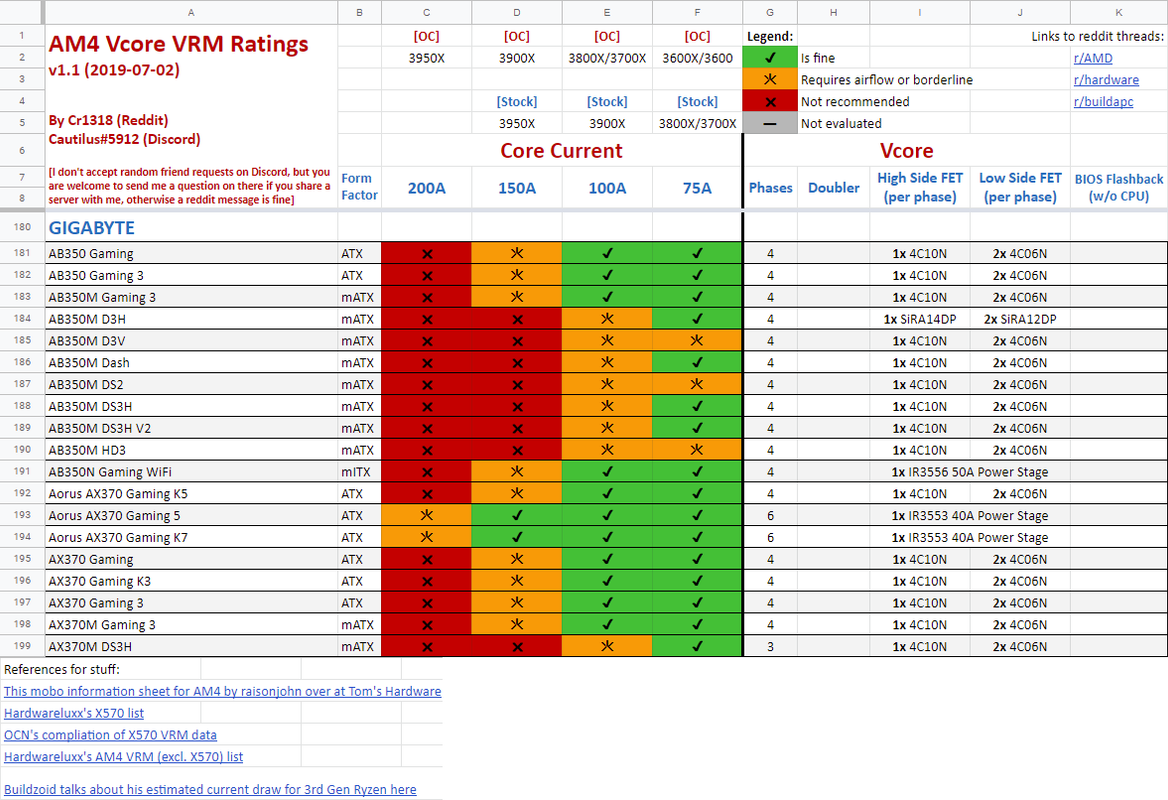
Task: Open the r/hardware reddit thread link
Action: pos(1106,80)
